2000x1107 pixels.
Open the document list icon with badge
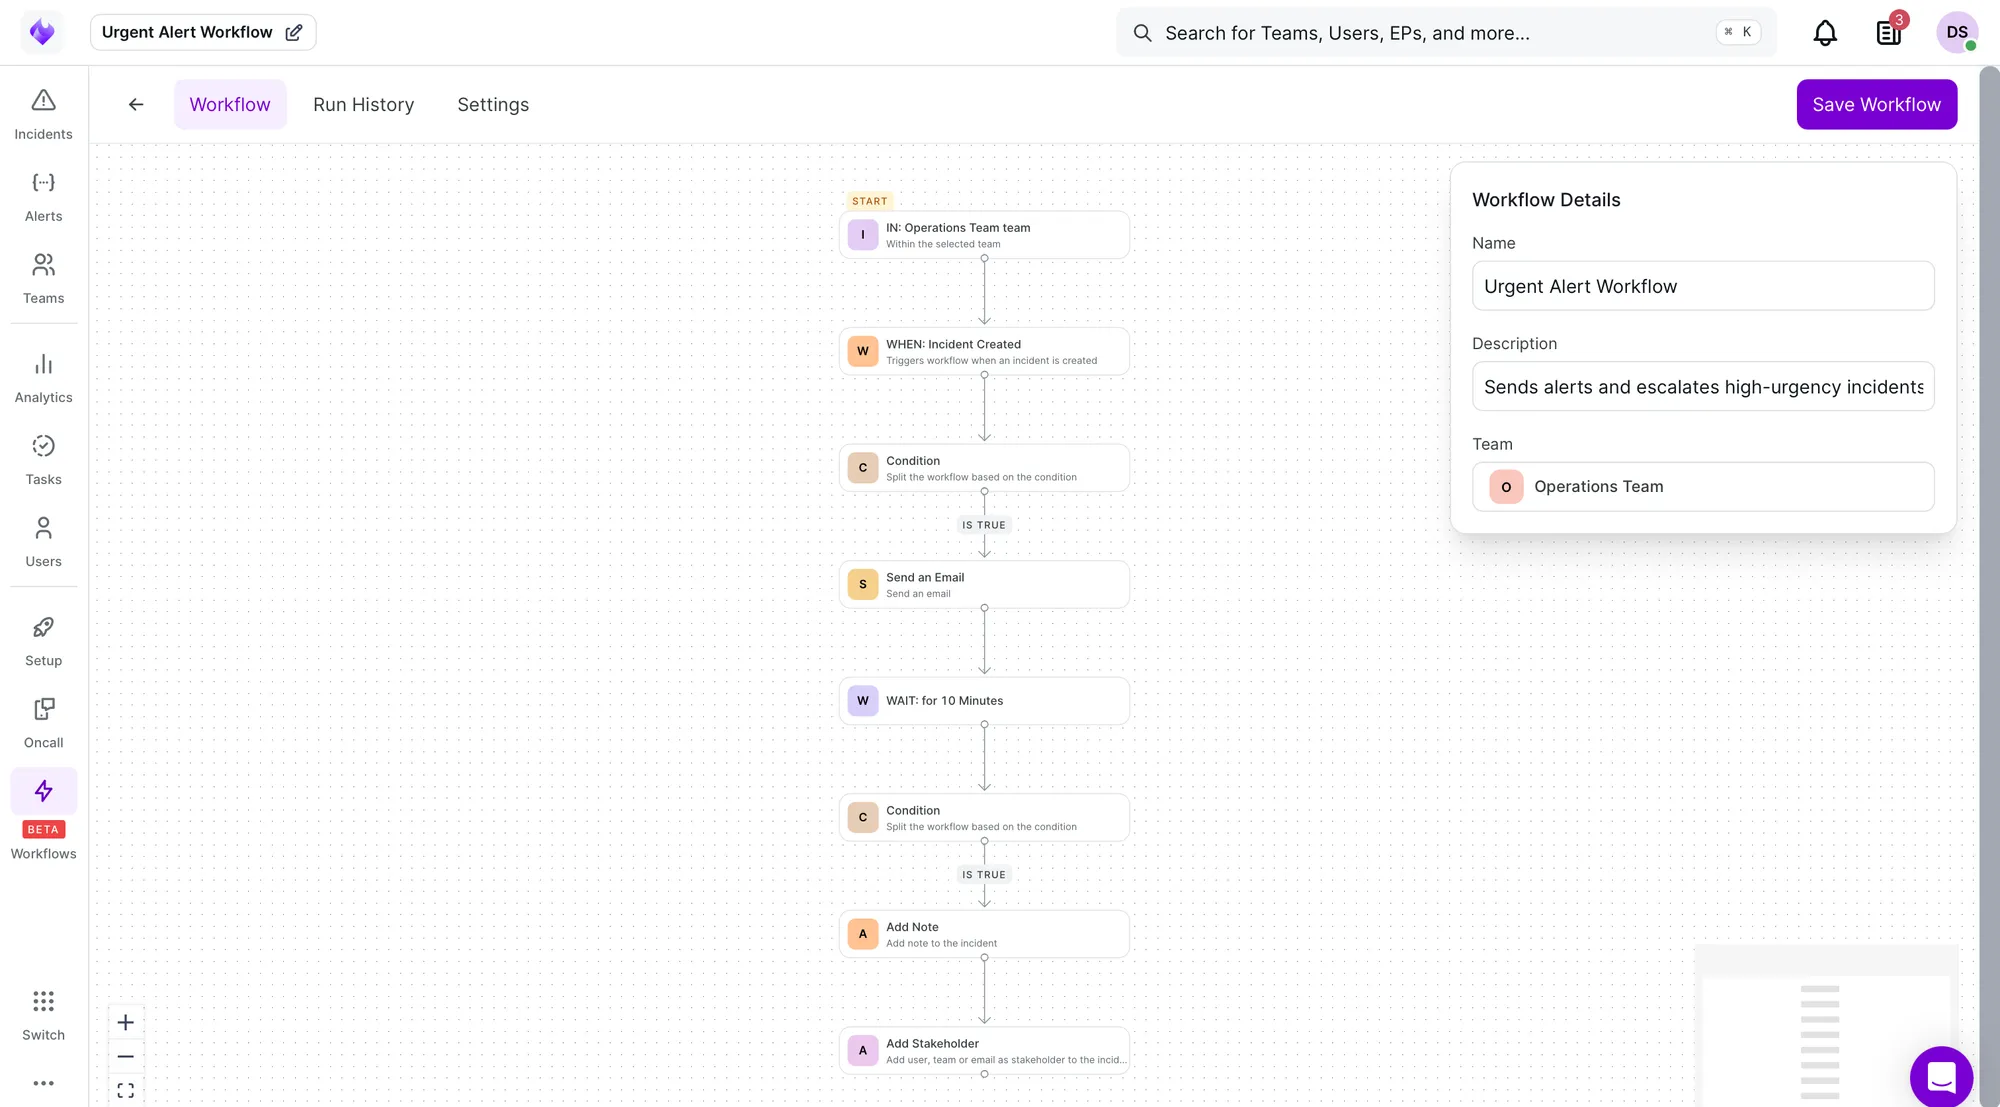point(1889,33)
